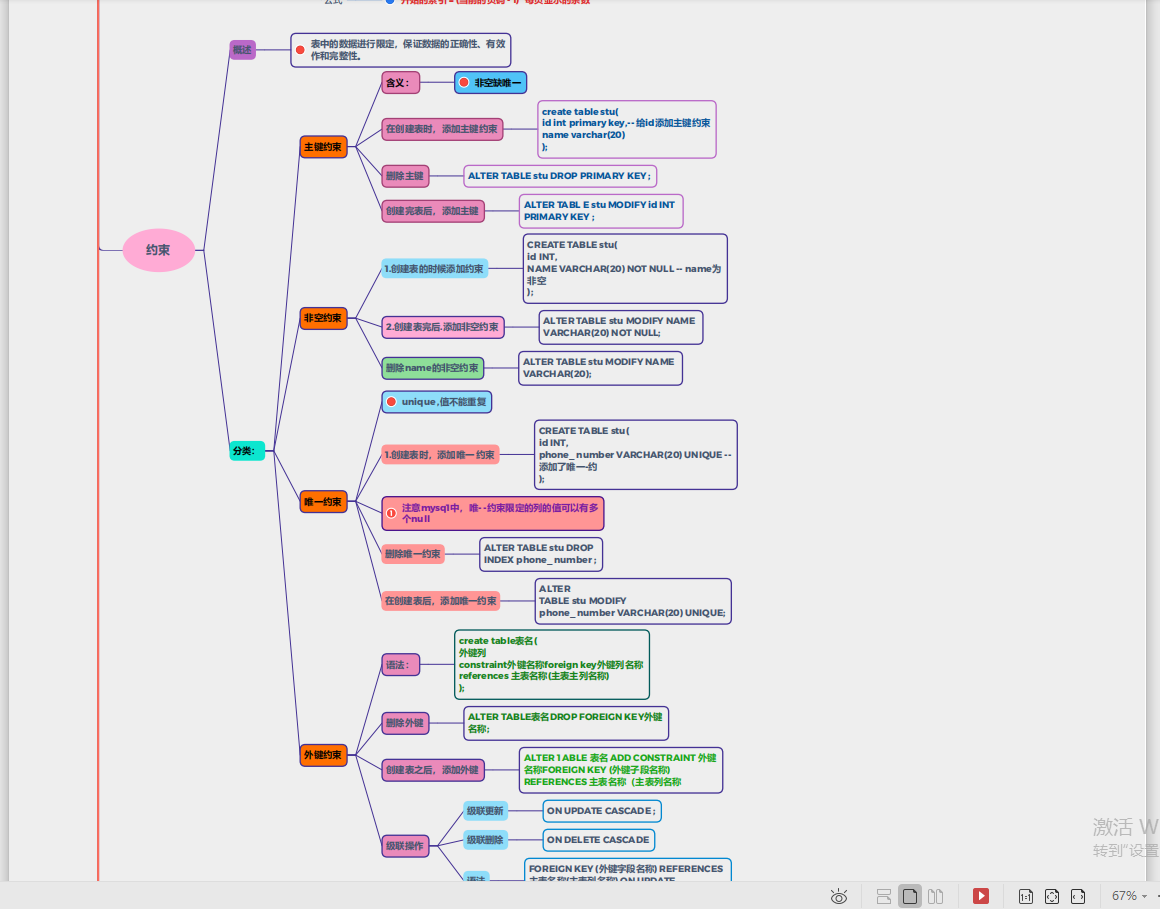Click the blue 非空缺唯一 node
The height and width of the screenshot is (909, 1160).
[490, 83]
